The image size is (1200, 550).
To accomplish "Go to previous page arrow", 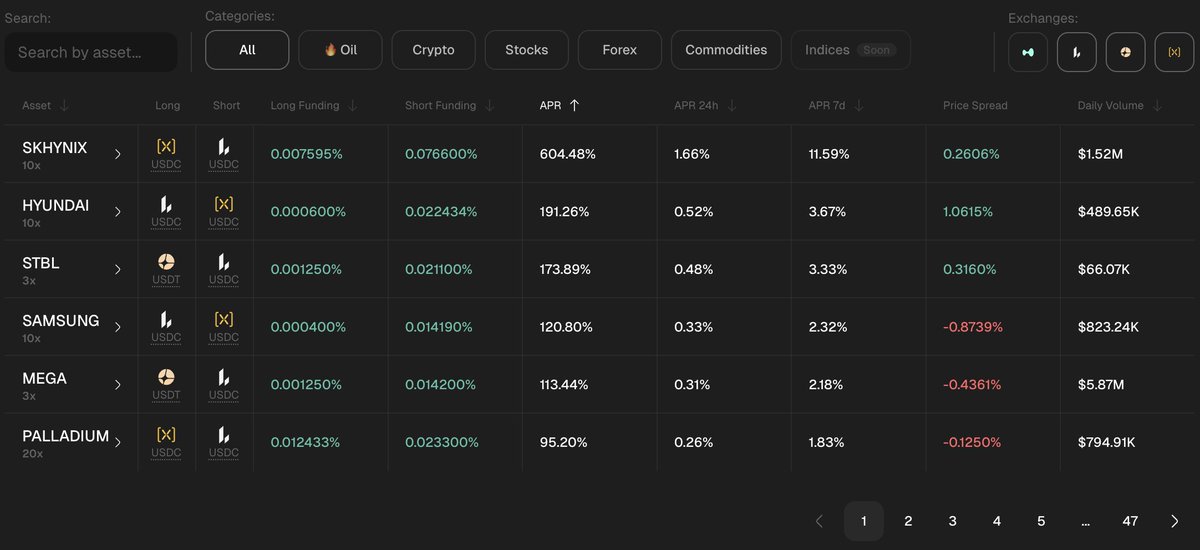I will (819, 521).
